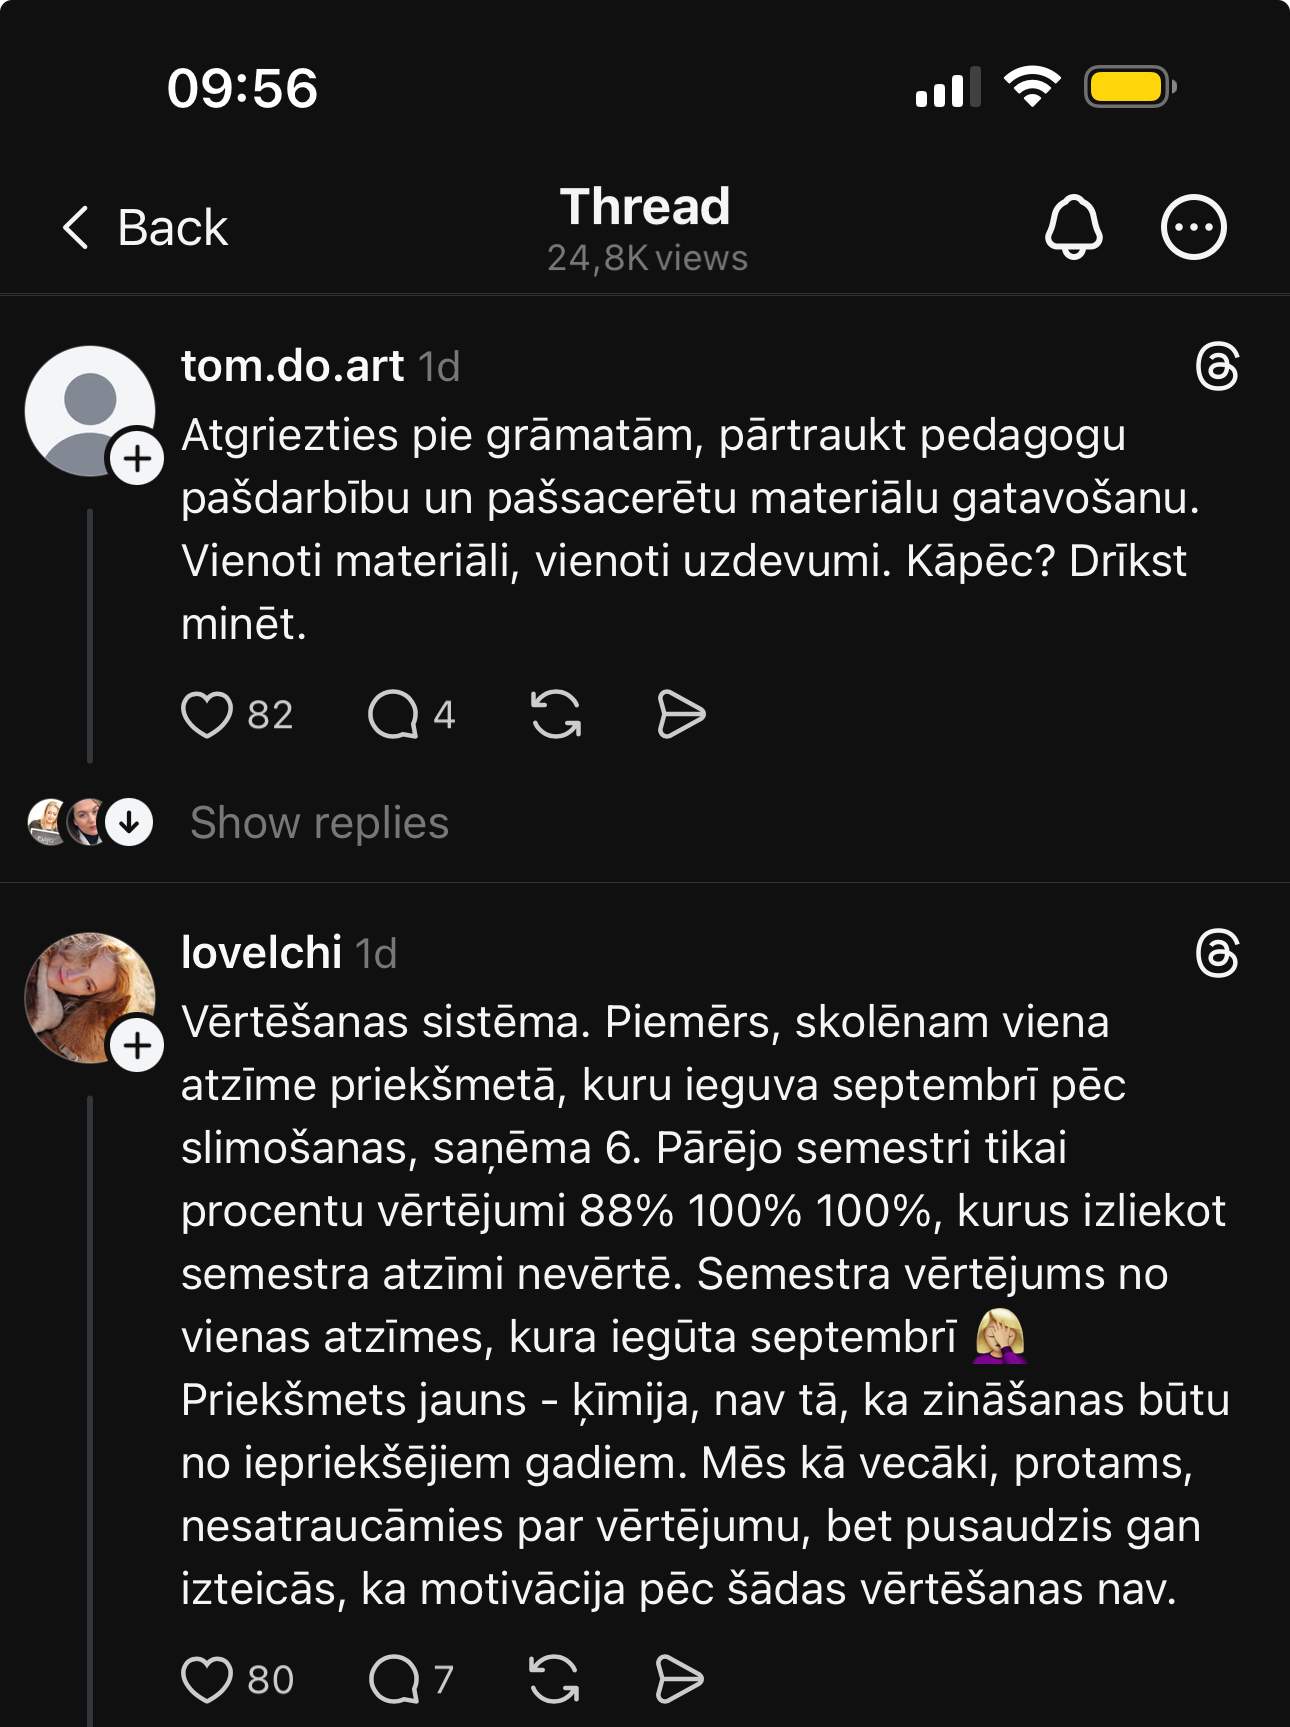Open comments on lovelchi's post
Viewport: 1290px width, 1727px height.
(393, 1679)
